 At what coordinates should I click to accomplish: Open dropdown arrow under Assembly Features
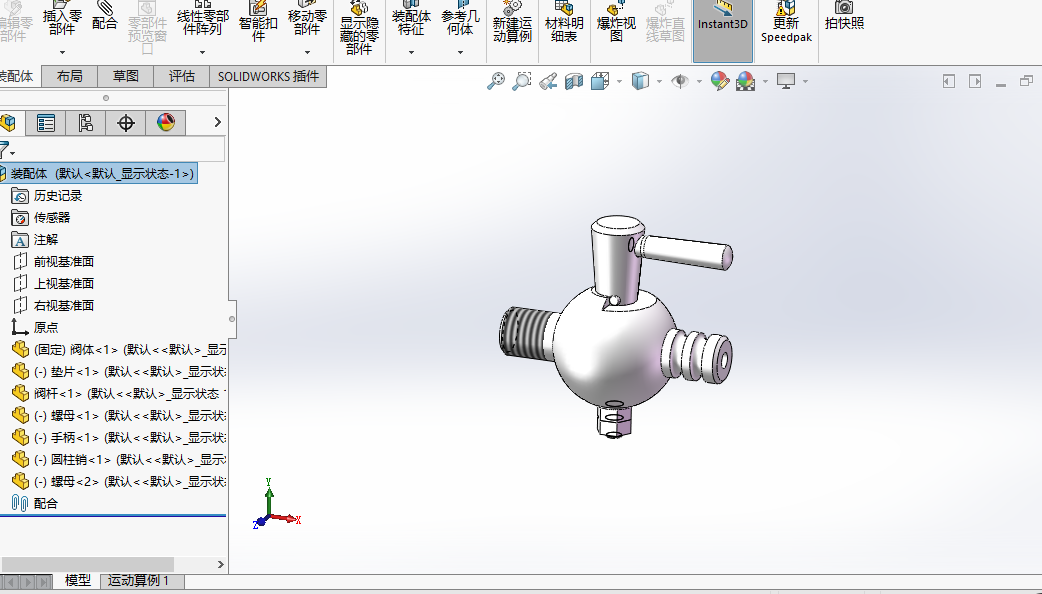pyautogui.click(x=411, y=52)
